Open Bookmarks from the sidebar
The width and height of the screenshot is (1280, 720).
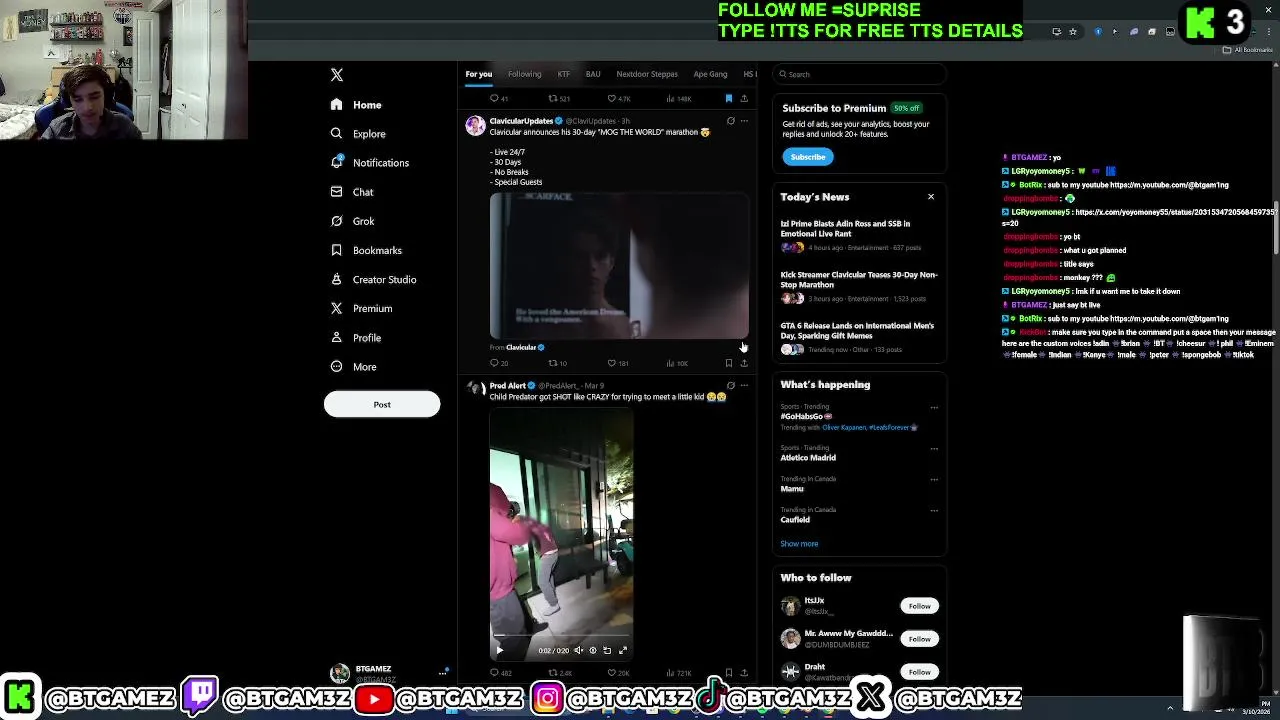[366, 250]
